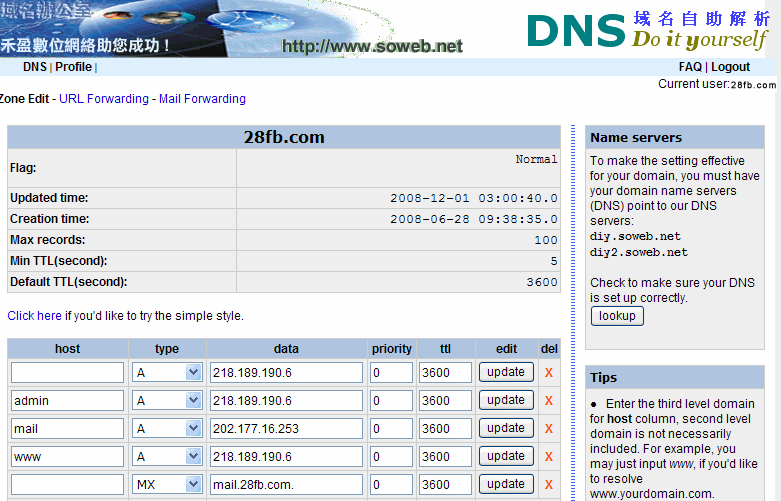Delete the first blank-host A record
The width and height of the screenshot is (781, 501).
pos(548,373)
